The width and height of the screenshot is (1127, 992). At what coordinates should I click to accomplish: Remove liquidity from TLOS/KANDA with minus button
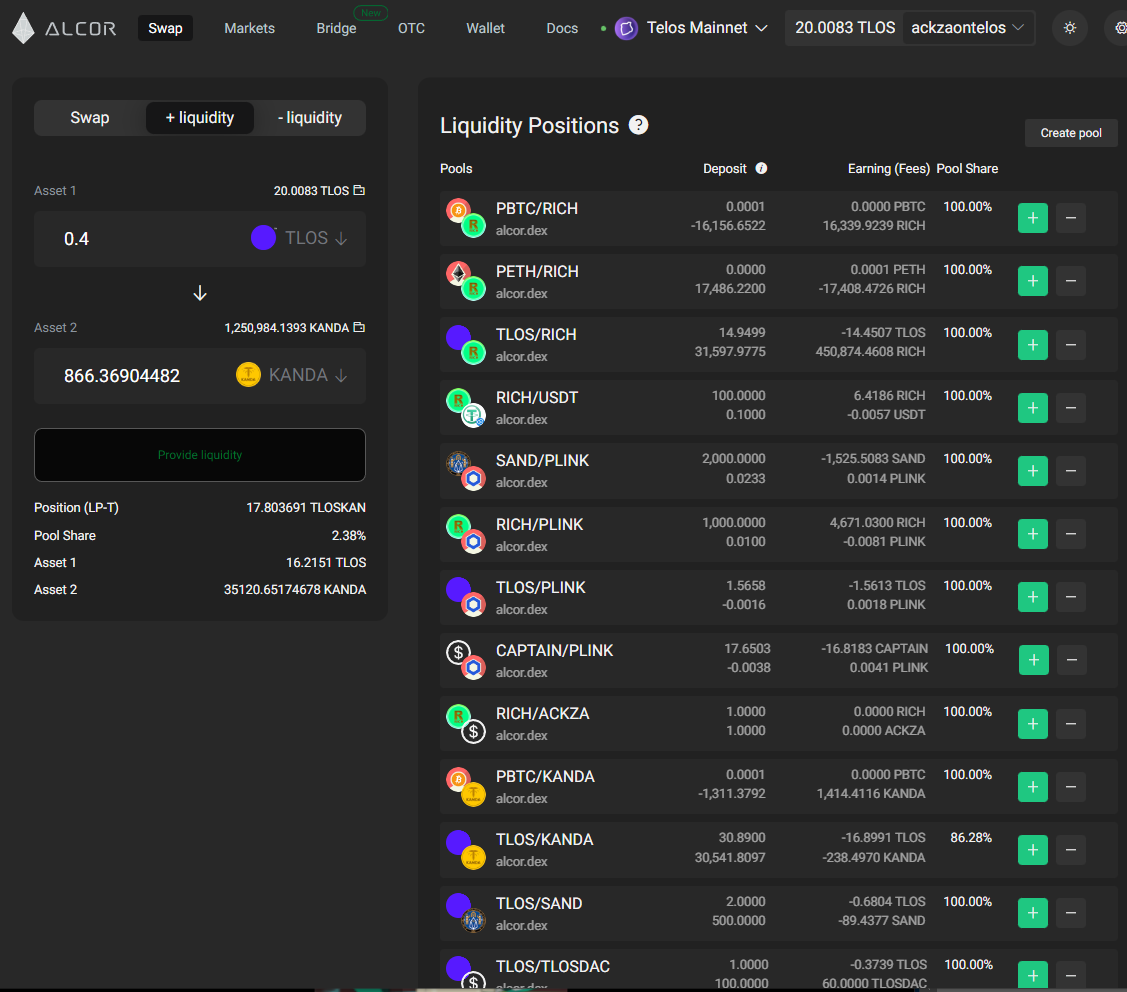point(1070,850)
